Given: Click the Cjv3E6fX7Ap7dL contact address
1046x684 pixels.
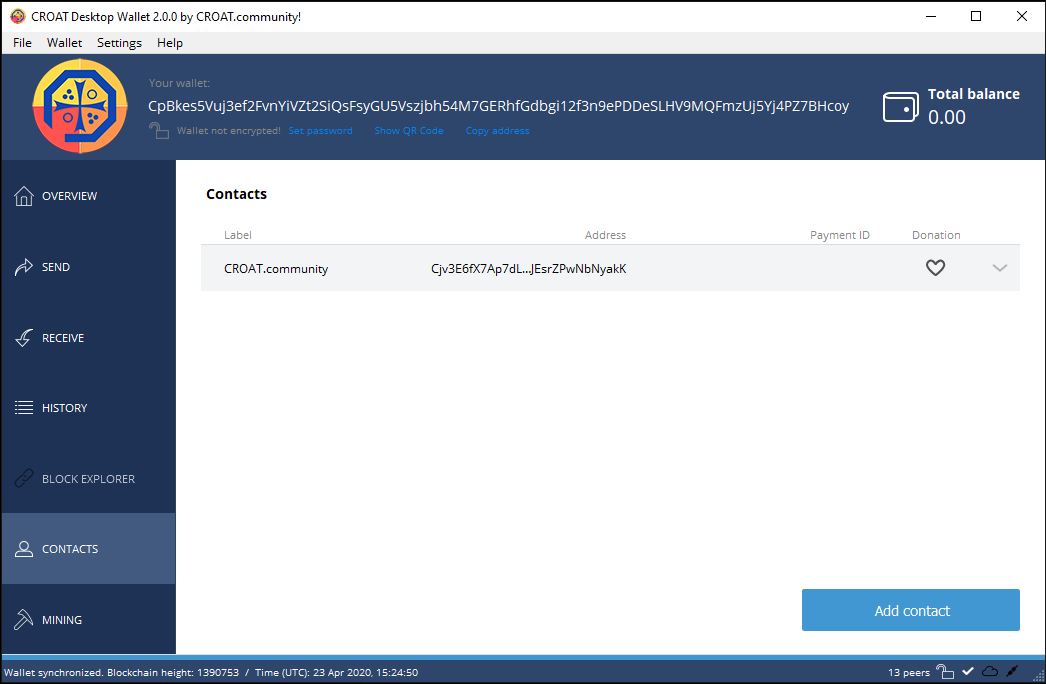Looking at the screenshot, I should tap(528, 269).
